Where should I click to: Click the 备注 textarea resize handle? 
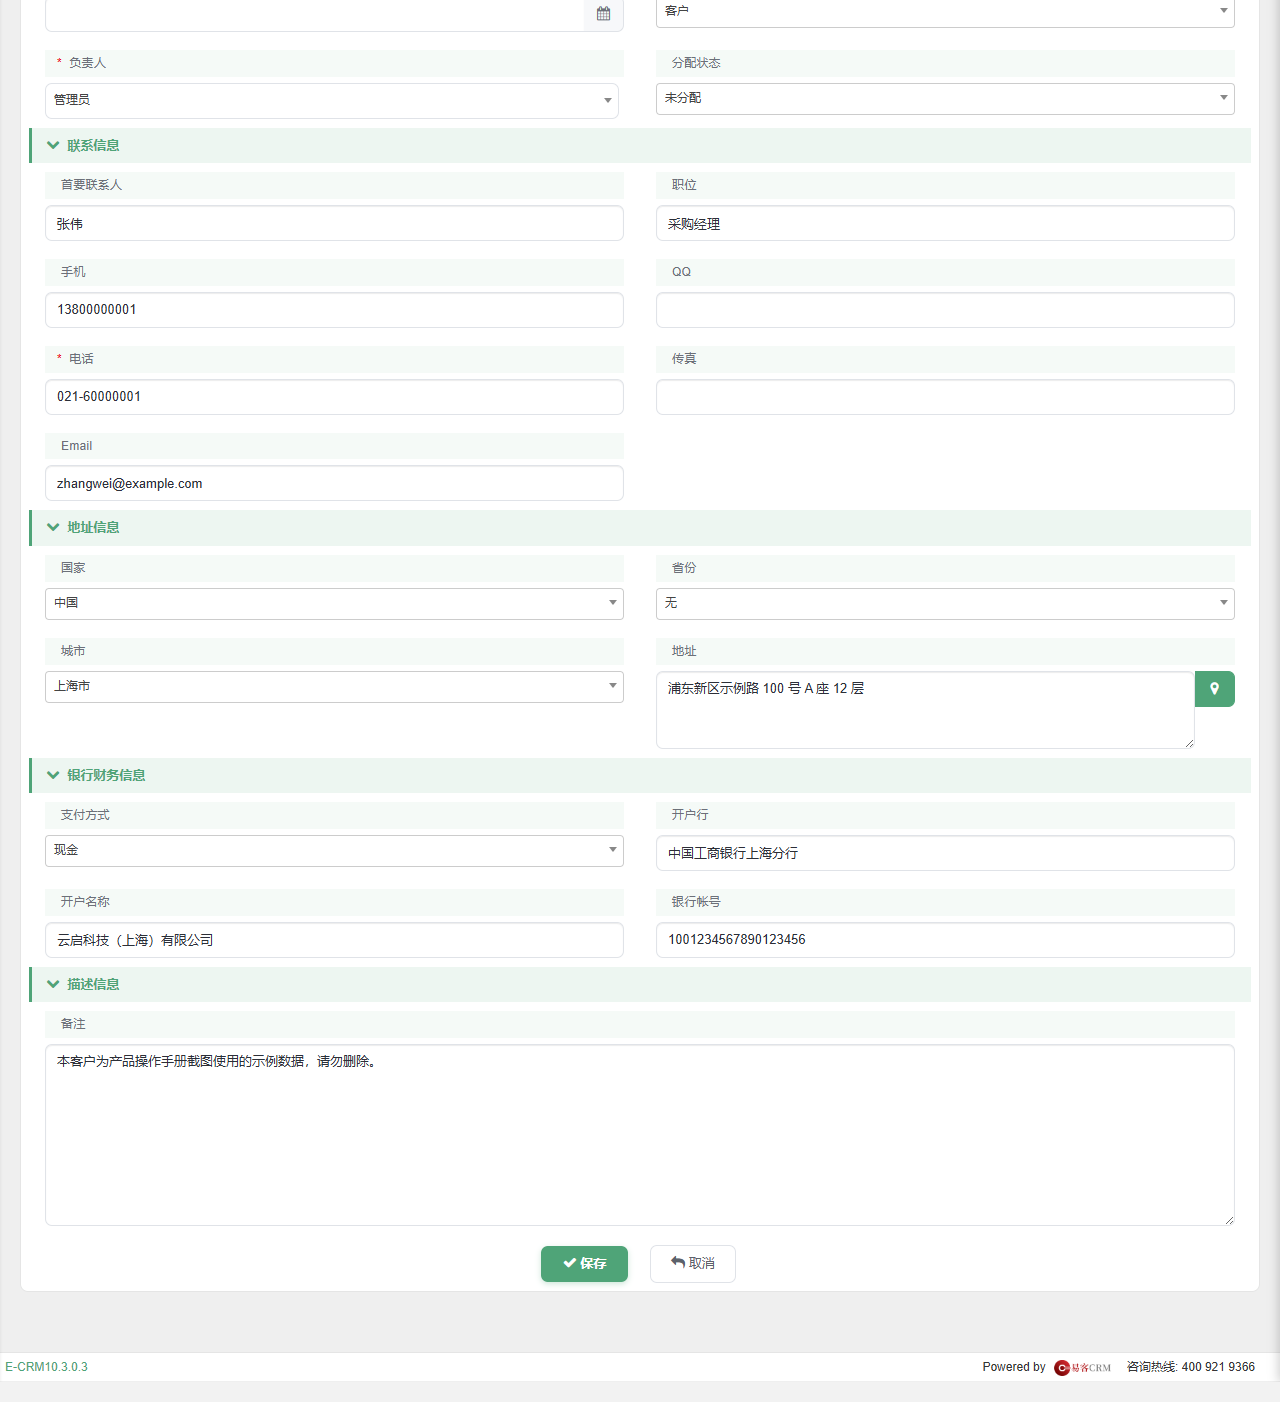tap(1229, 1219)
